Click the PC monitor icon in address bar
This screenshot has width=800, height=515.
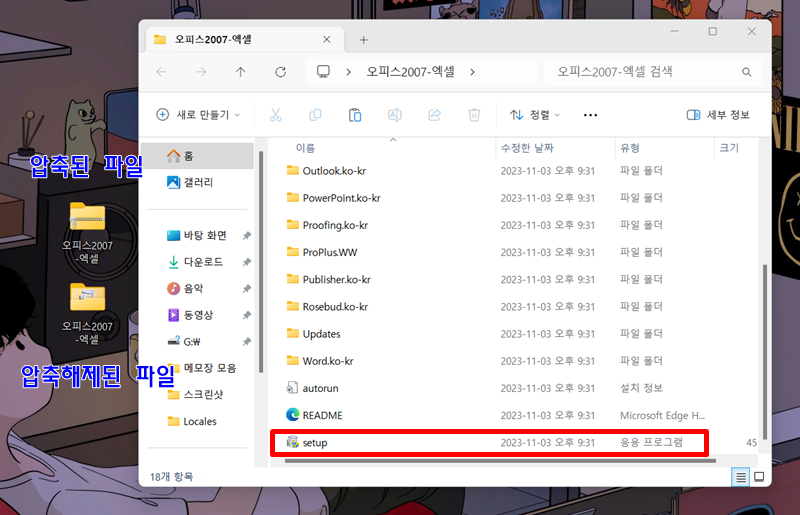(323, 71)
